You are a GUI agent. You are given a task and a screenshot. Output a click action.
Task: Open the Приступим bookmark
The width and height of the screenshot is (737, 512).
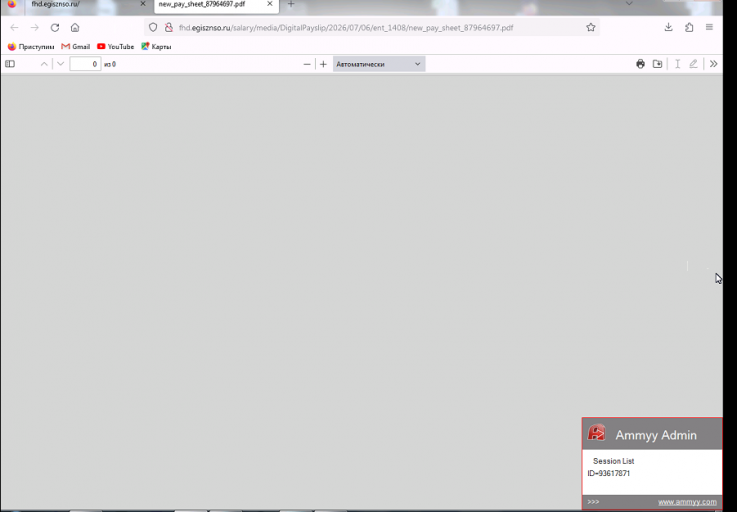point(31,47)
